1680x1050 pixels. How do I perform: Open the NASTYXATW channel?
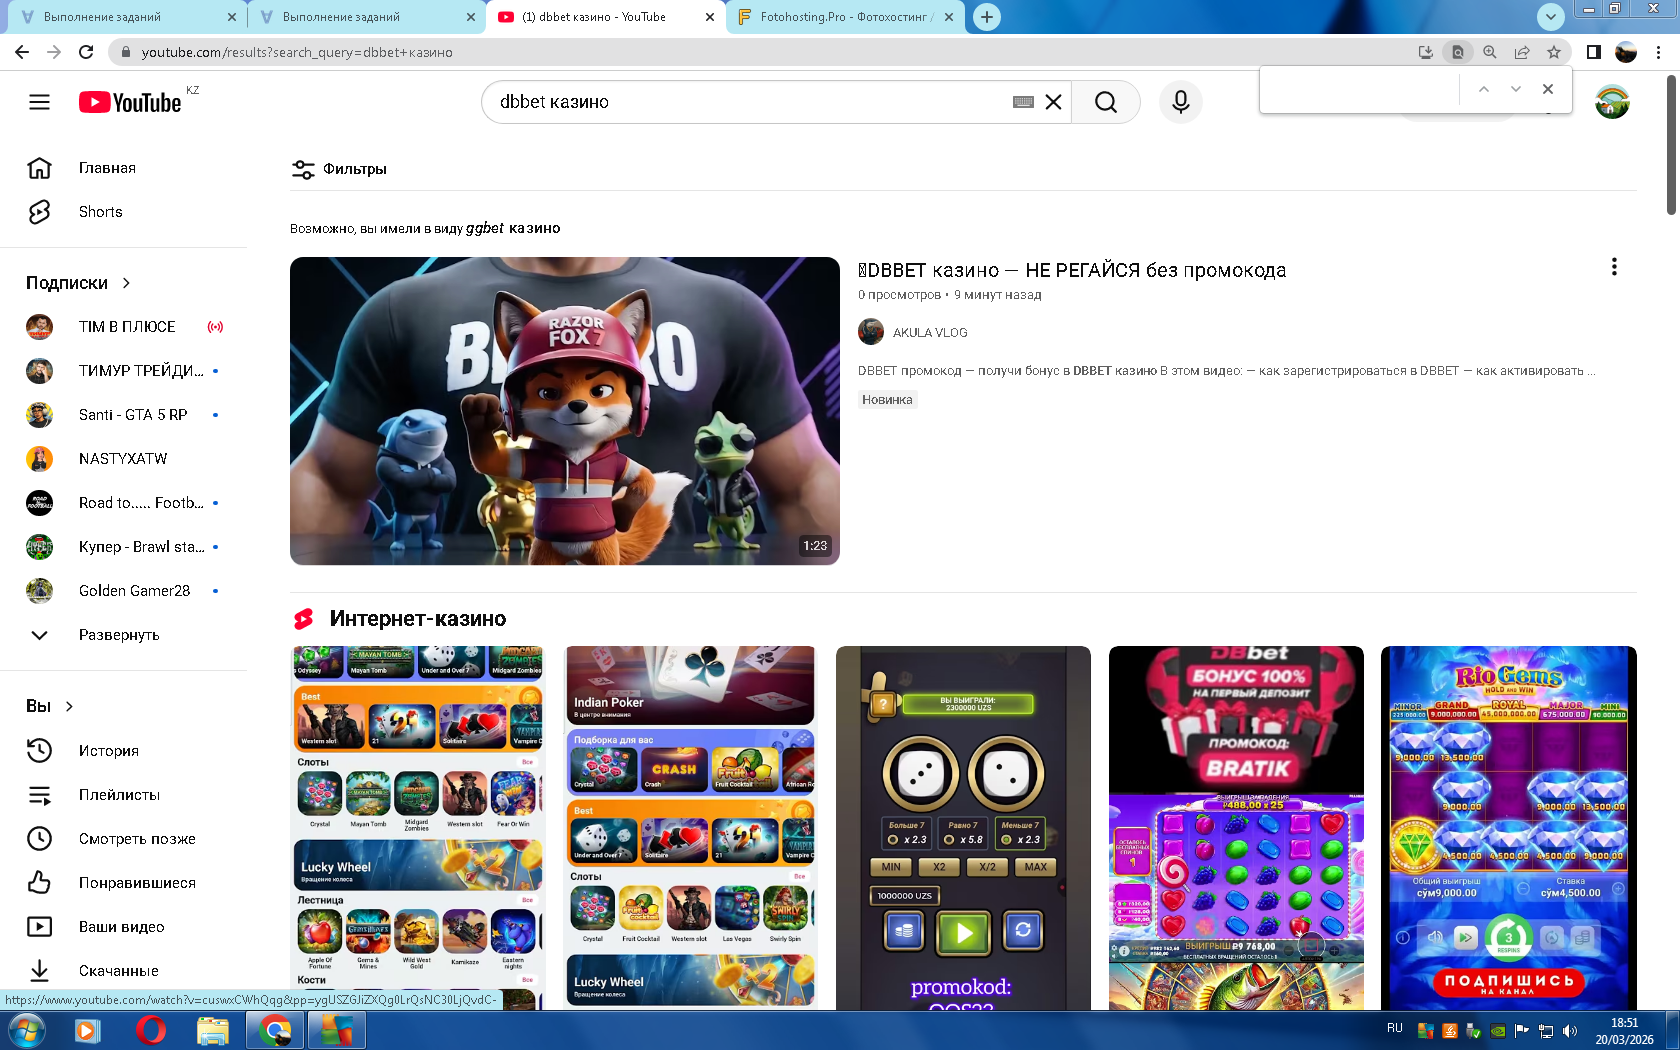point(124,459)
